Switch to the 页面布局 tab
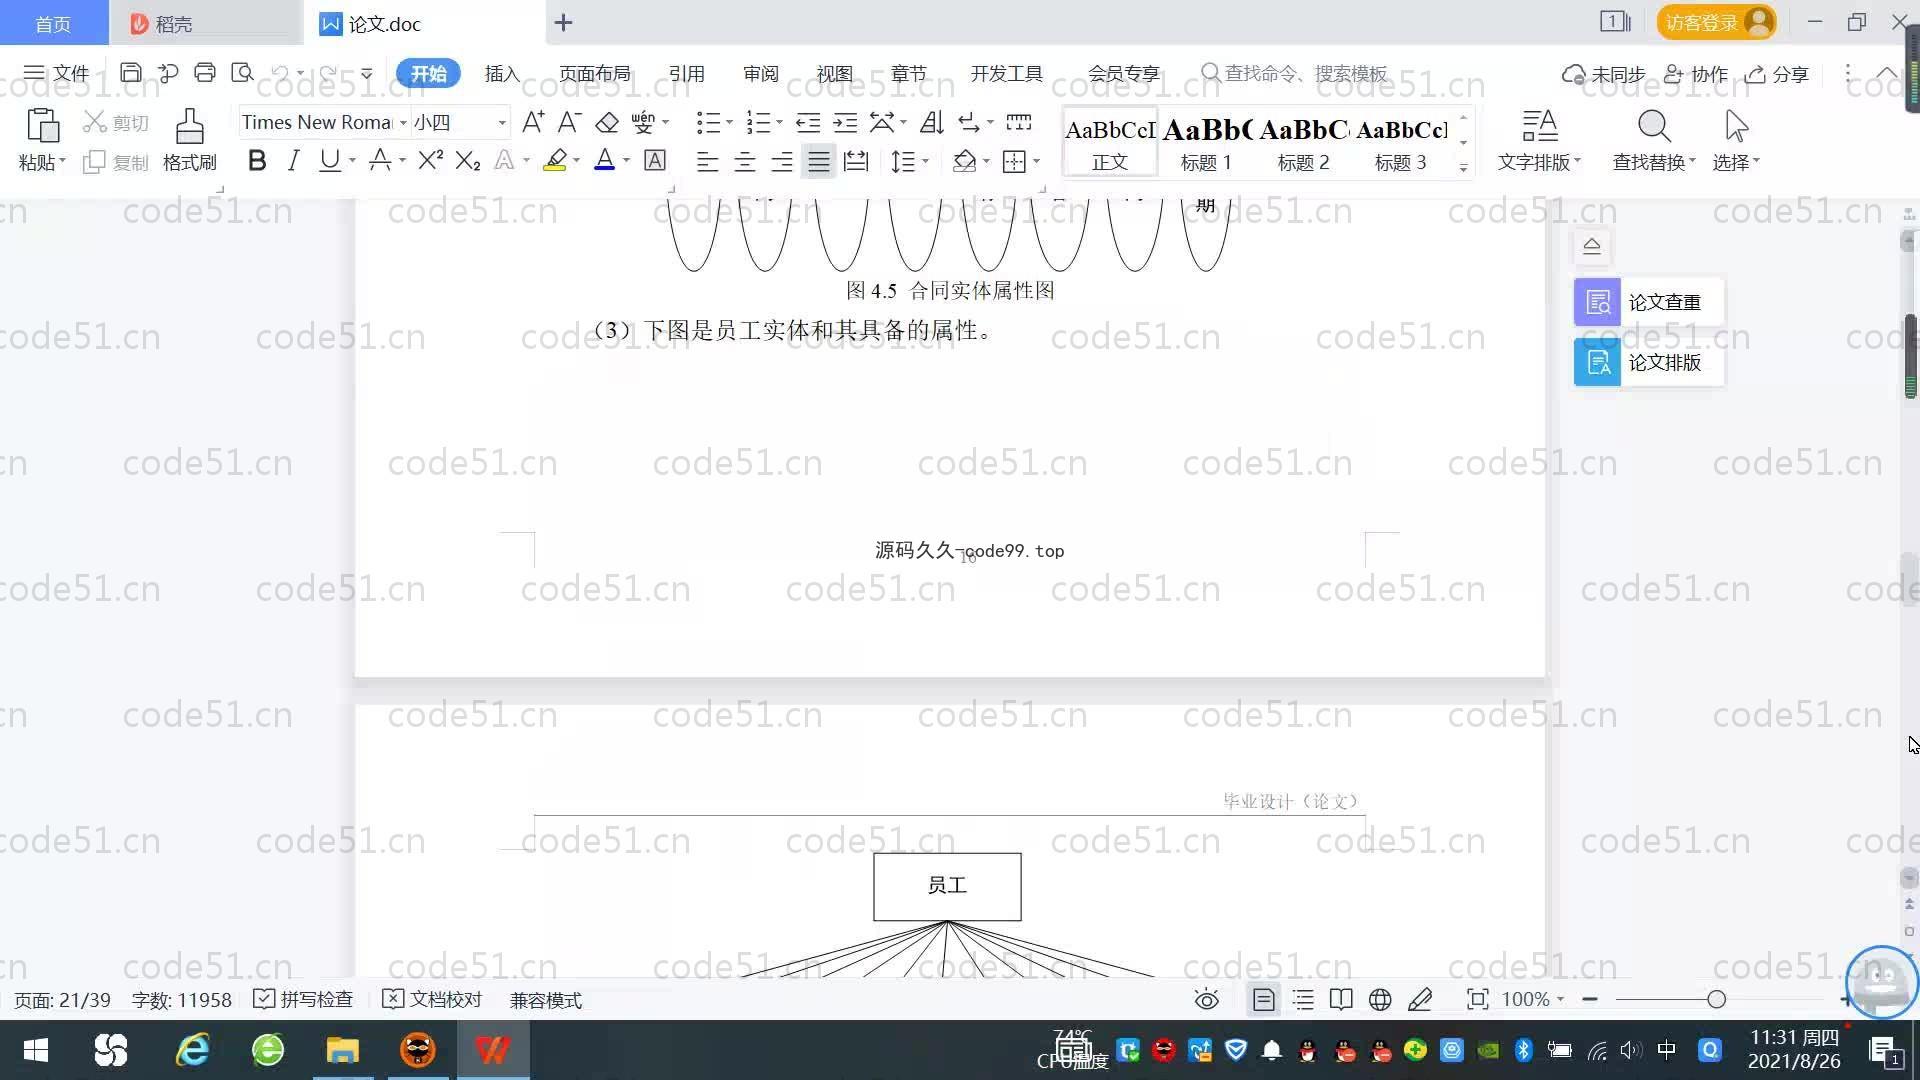The image size is (1920, 1080). tap(595, 74)
